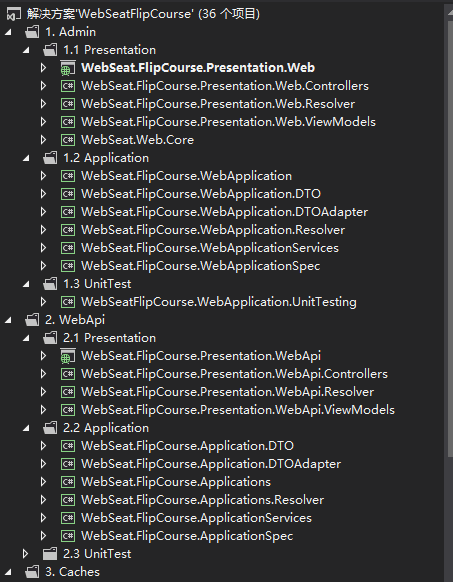Viewport: 453px width, 582px height.
Task: Click the folder icon of 1. Admin
Action: [32, 32]
